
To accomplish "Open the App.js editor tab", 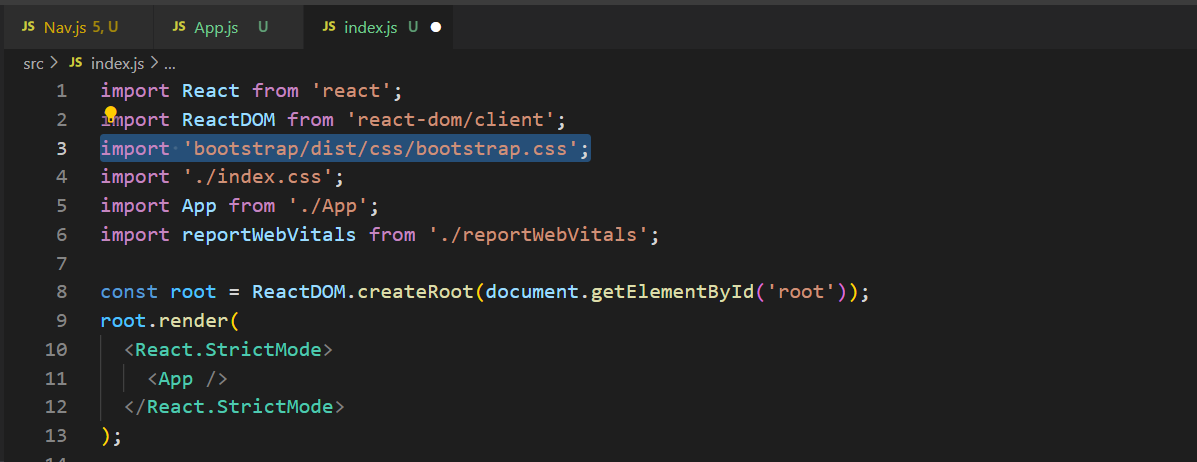I will tap(227, 27).
